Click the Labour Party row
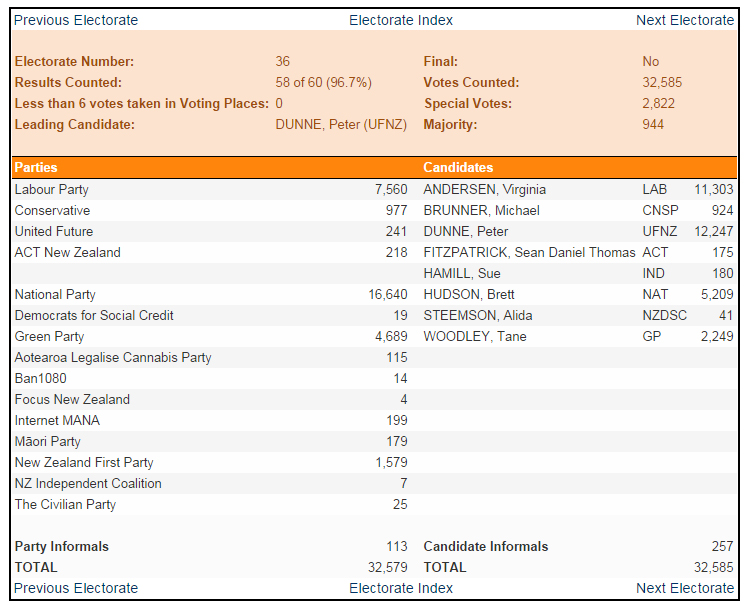 pyautogui.click(x=52, y=189)
